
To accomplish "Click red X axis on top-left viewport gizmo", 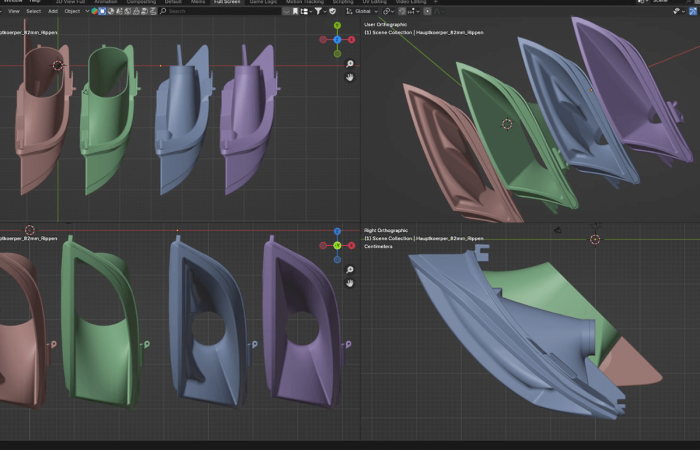I will tap(352, 40).
